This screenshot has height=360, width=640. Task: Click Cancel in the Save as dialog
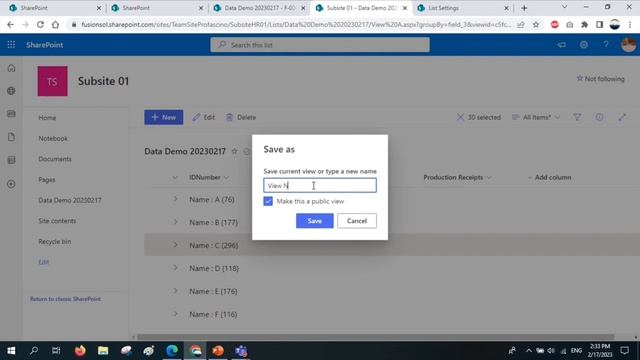coord(357,221)
